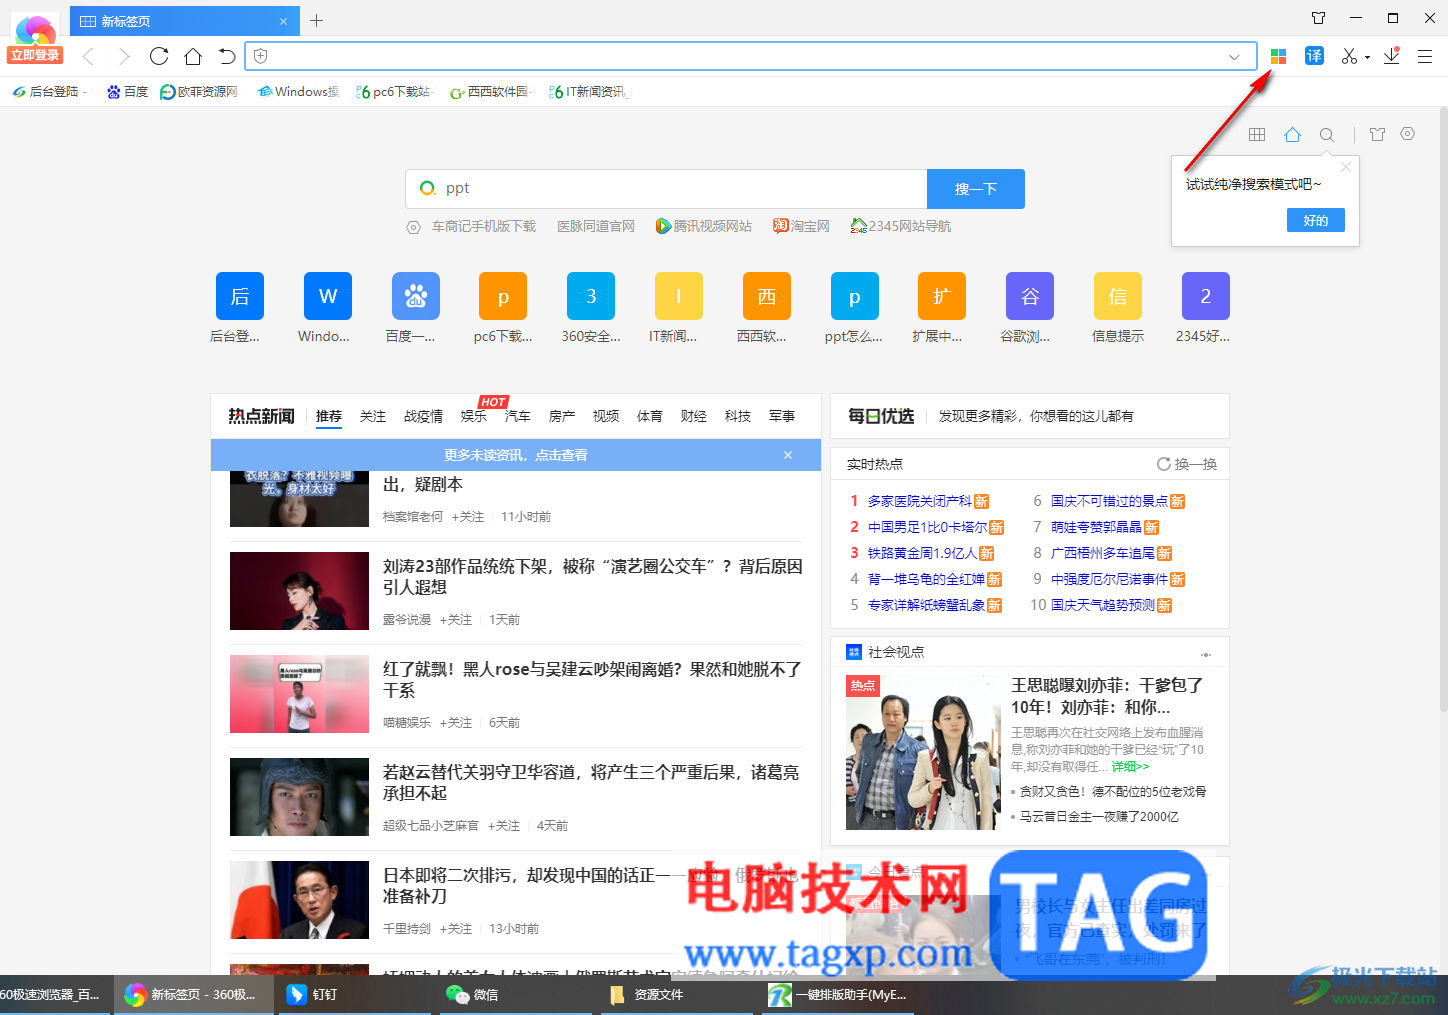Click the 立即登录 login button

tap(36, 55)
